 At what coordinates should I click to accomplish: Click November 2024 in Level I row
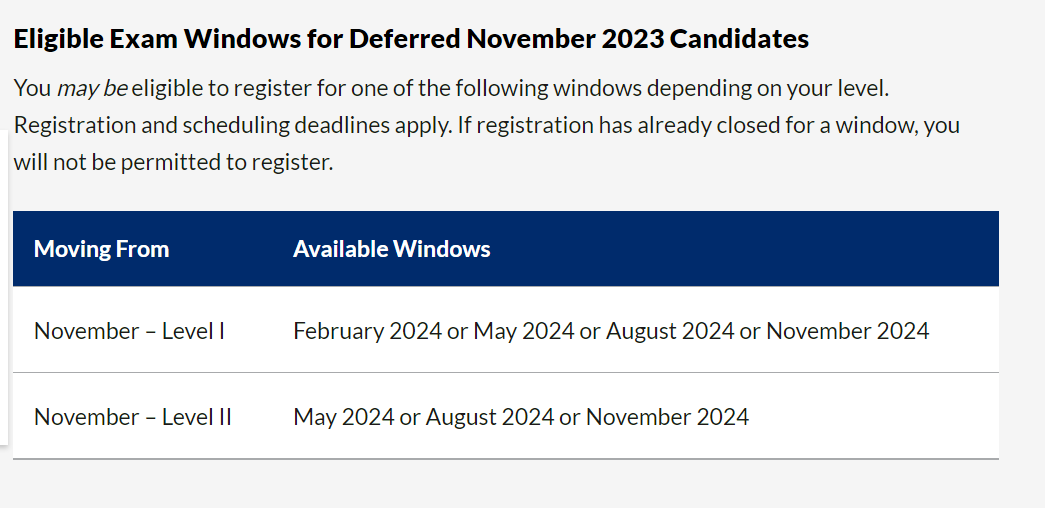[847, 331]
